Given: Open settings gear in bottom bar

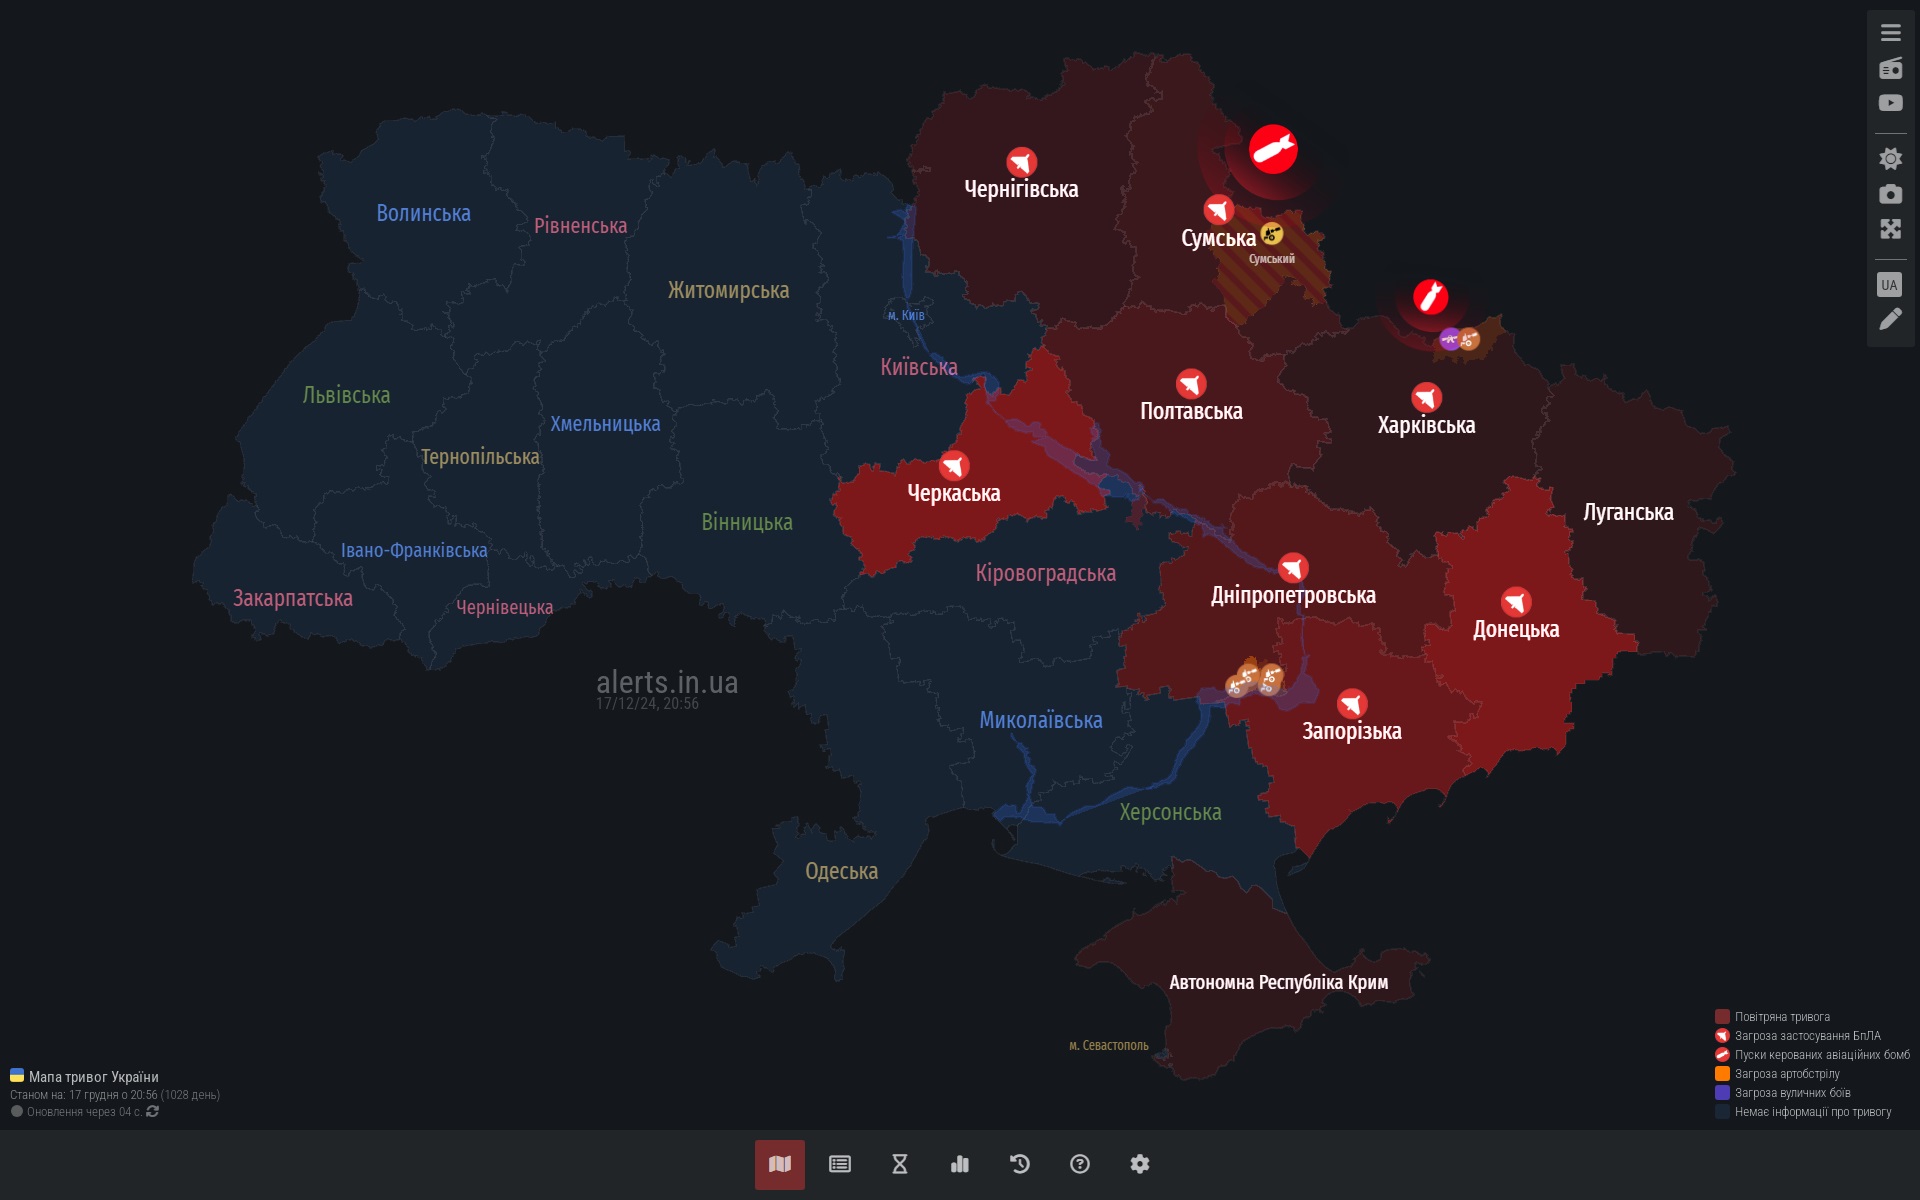Looking at the screenshot, I should pyautogui.click(x=1140, y=1164).
